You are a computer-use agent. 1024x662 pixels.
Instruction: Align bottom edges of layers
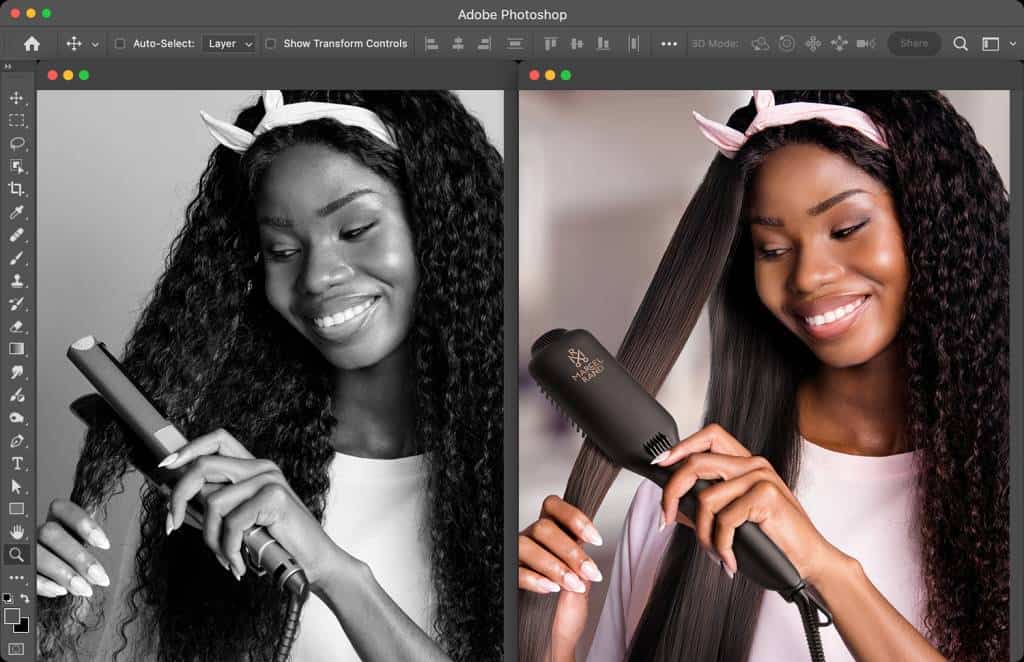(603, 44)
